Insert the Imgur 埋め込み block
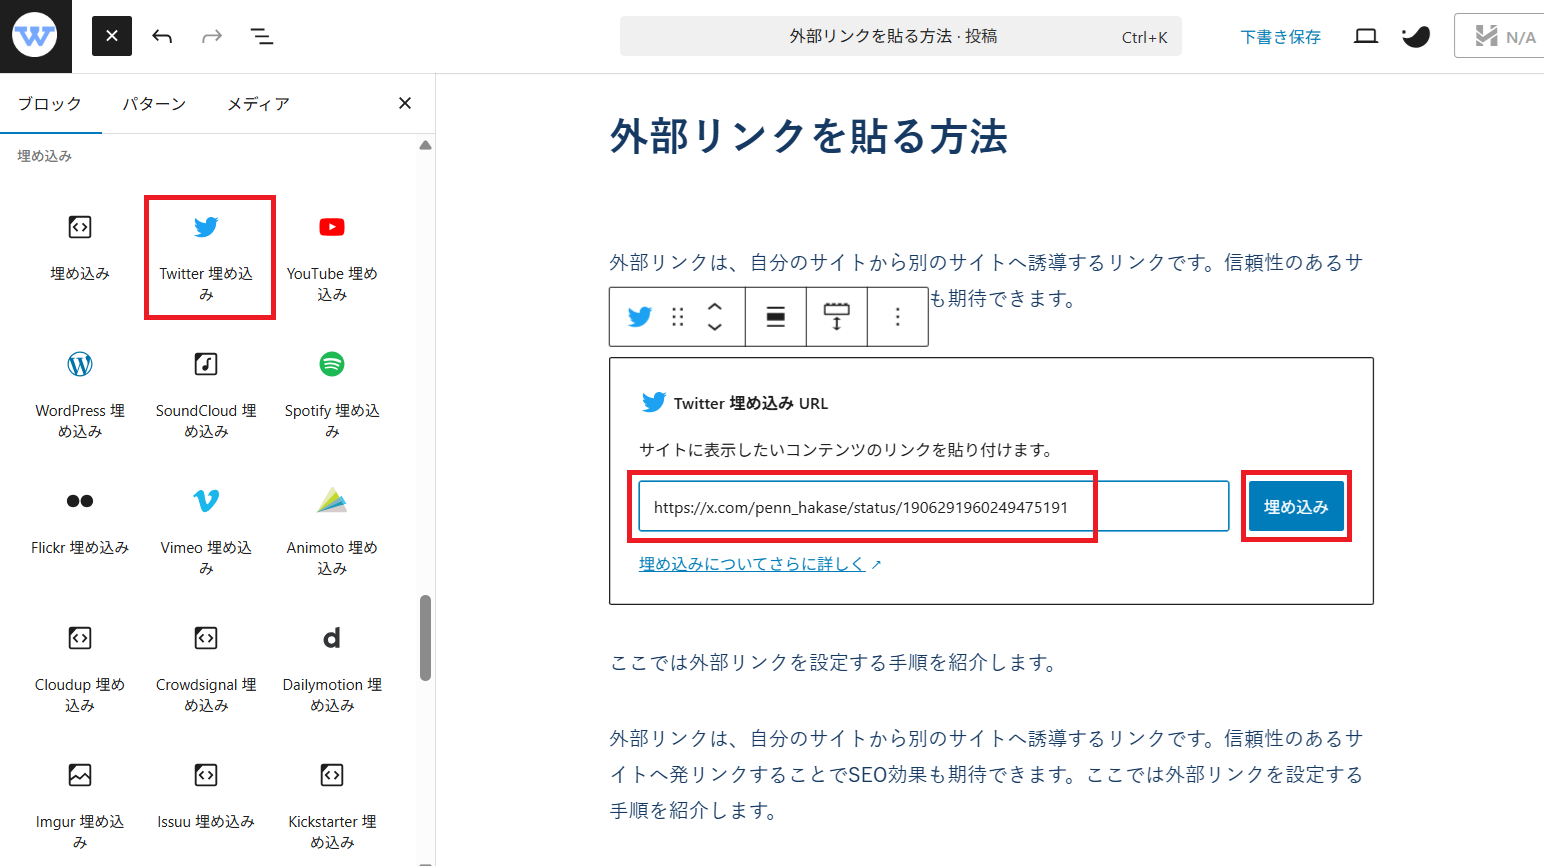 point(80,806)
